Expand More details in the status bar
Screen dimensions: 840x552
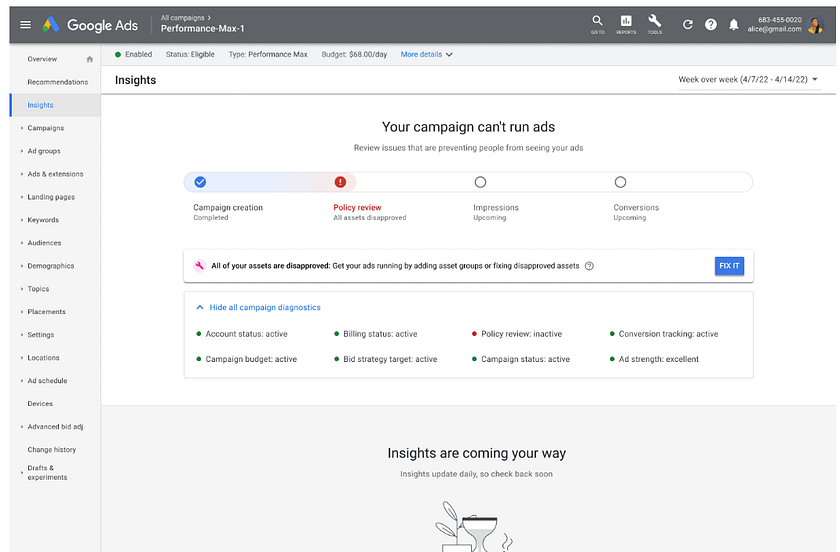point(426,55)
